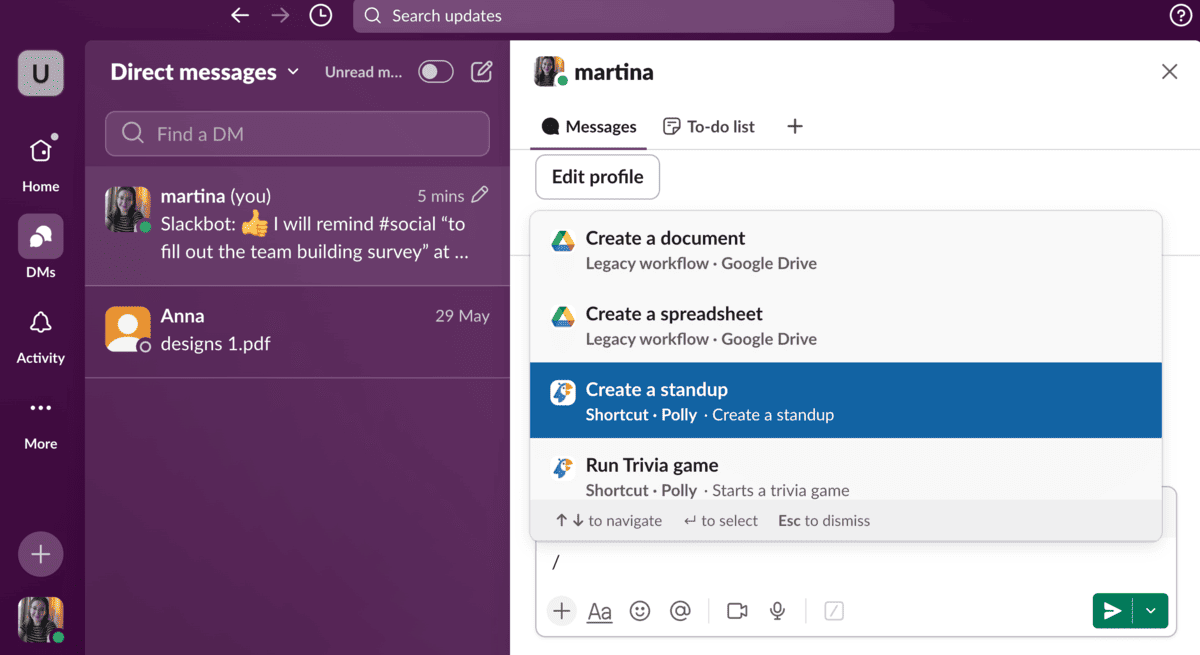Mention someone with @ icon

[x=680, y=611]
